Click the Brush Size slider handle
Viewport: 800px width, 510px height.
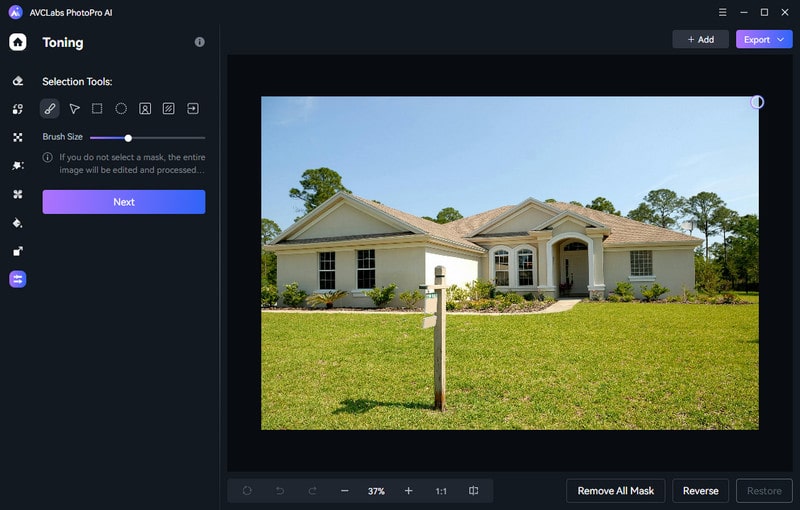(x=128, y=137)
